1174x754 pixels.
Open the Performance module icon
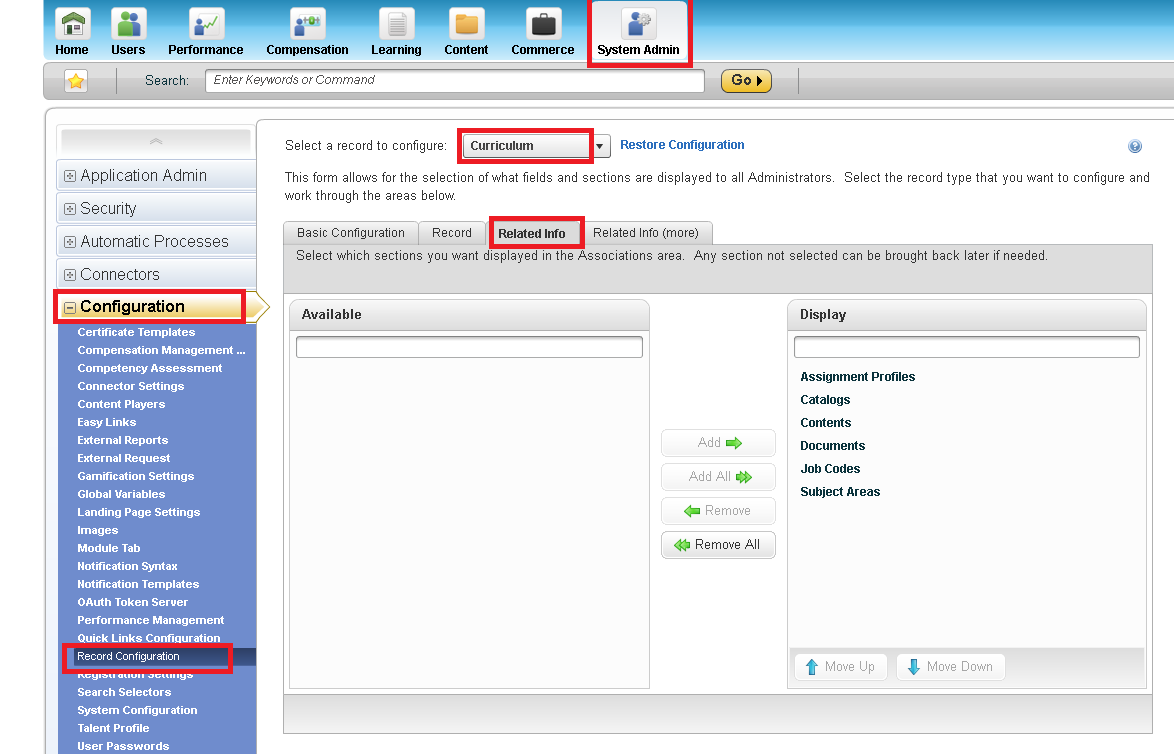(206, 24)
